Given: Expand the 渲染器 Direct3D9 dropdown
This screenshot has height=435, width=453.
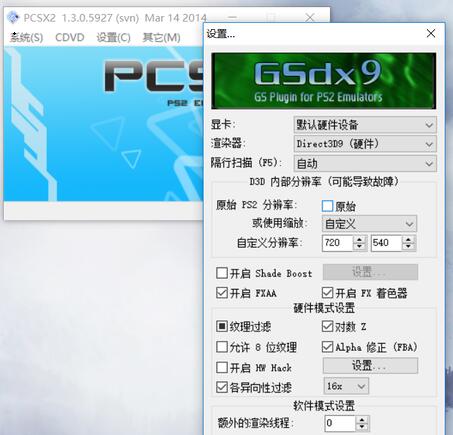Looking at the screenshot, I should (x=365, y=144).
